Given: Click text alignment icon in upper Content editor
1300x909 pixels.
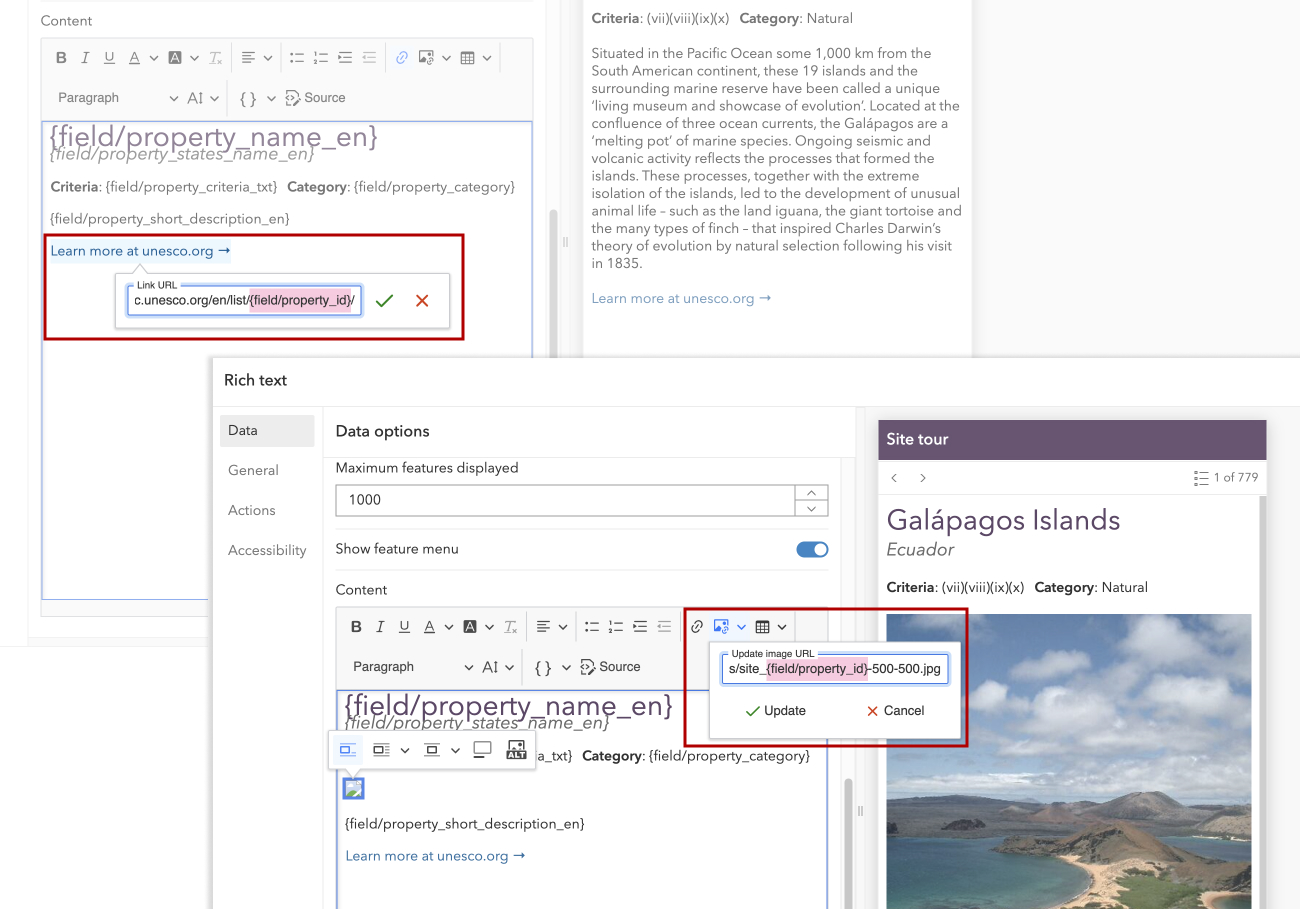Looking at the screenshot, I should 248,58.
